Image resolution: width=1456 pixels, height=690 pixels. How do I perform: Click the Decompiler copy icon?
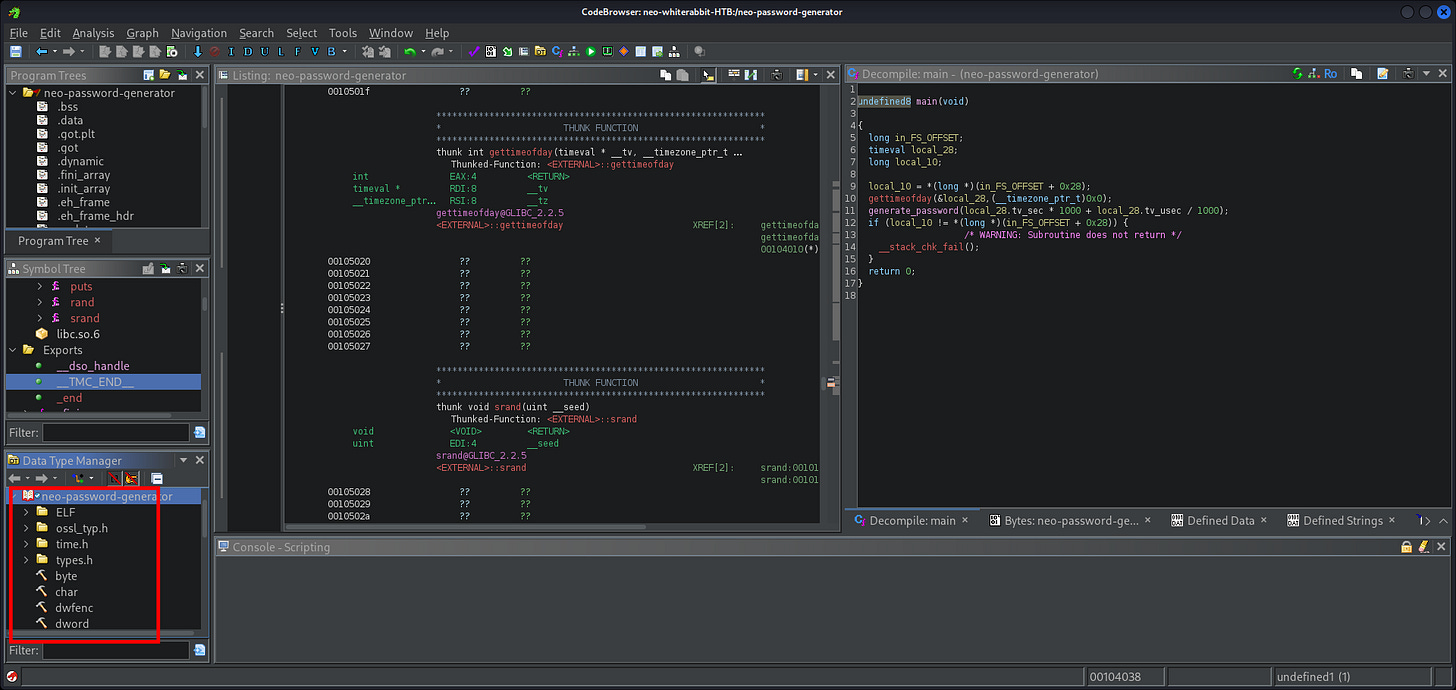coord(1357,74)
